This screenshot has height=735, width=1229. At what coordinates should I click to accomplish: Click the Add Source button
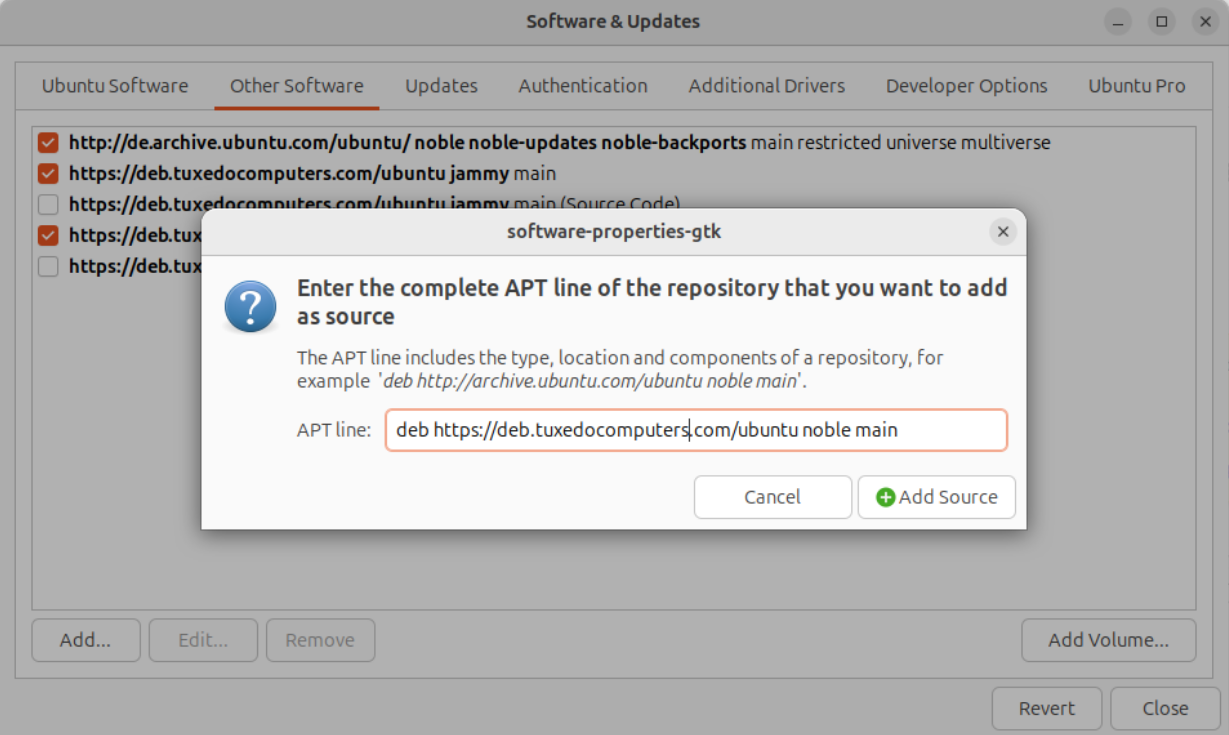(x=937, y=497)
